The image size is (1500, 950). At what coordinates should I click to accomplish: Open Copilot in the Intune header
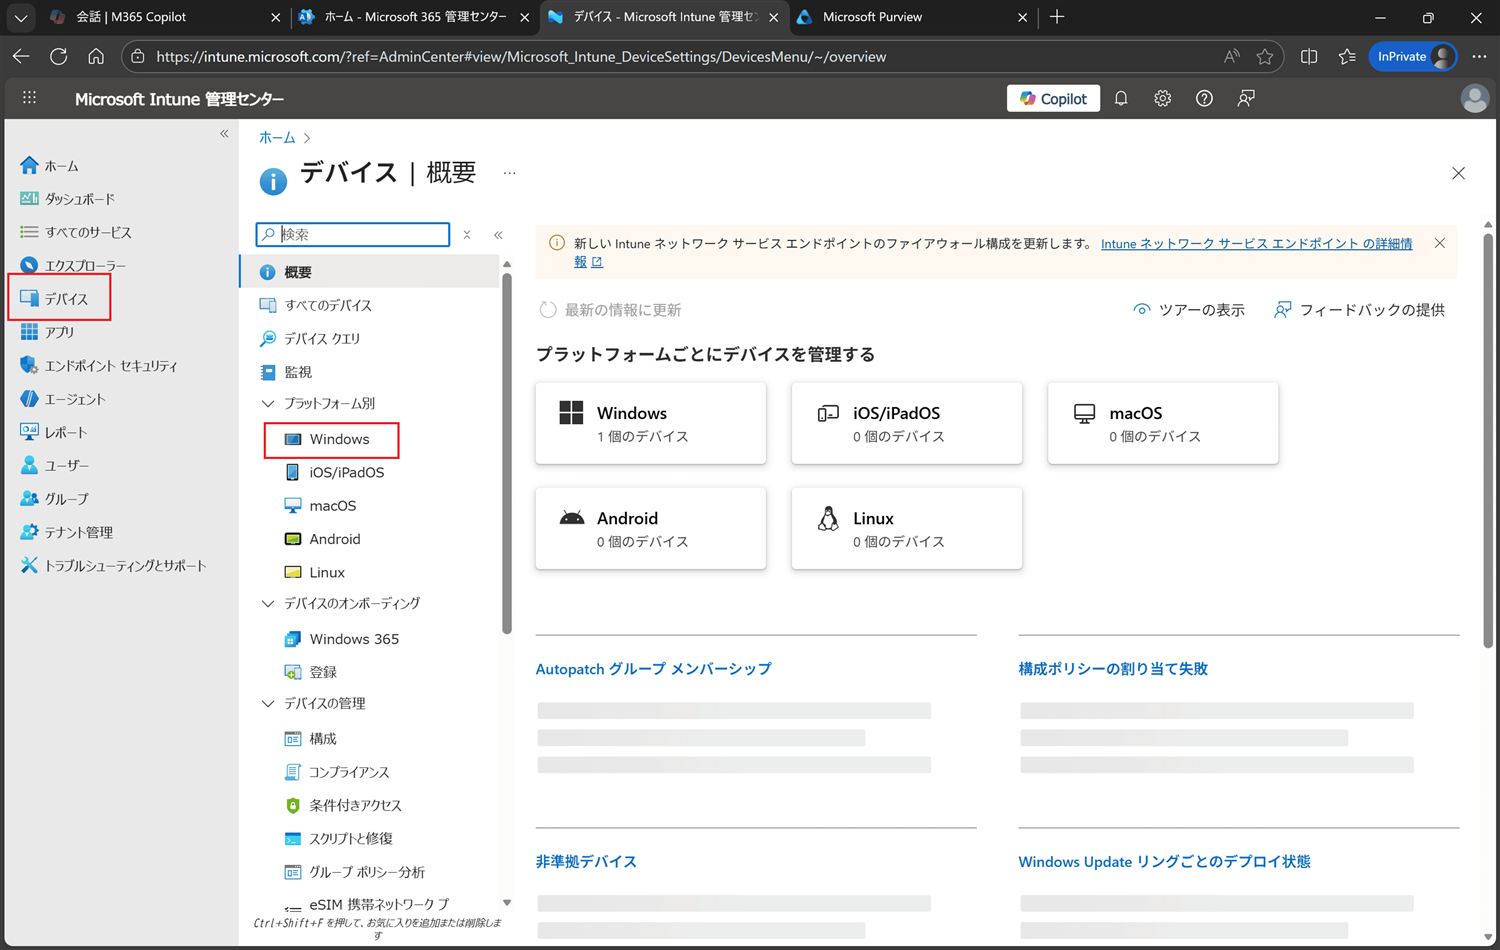[x=1053, y=98]
